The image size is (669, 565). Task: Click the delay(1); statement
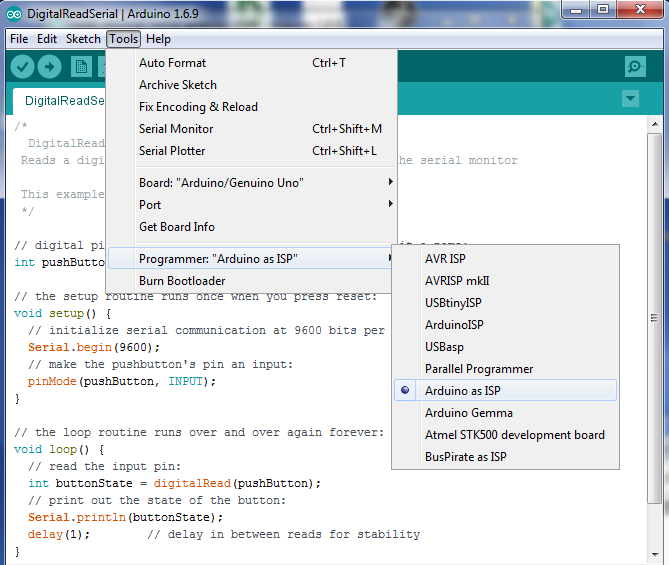tap(59, 534)
